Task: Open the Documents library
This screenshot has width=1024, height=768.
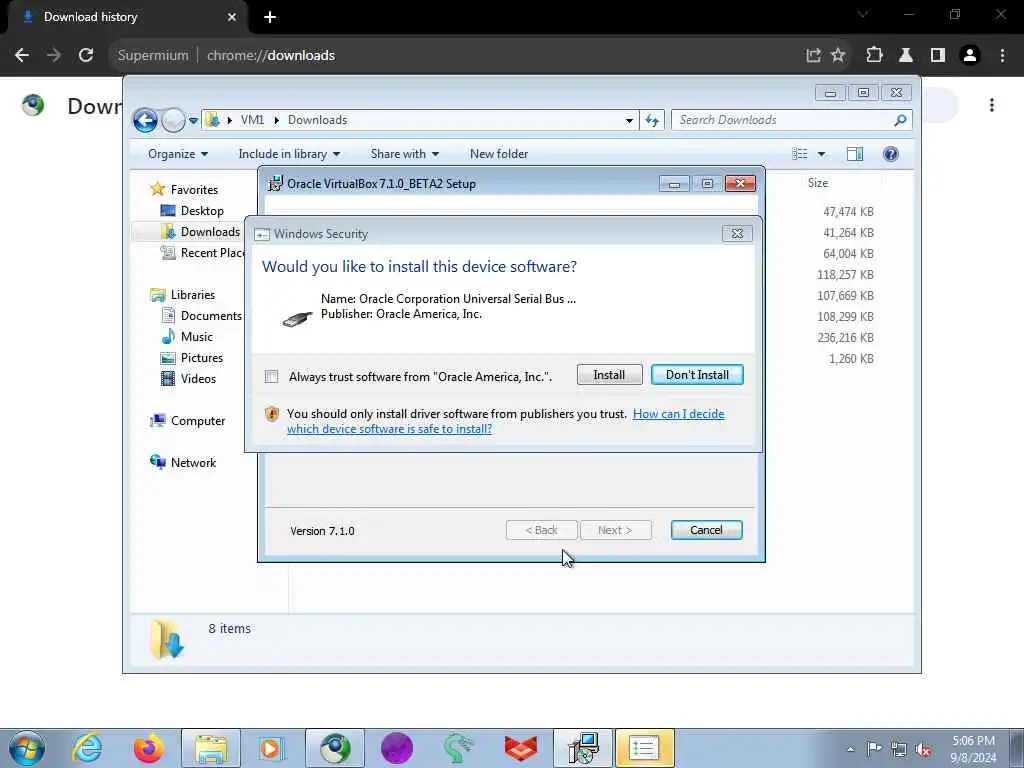Action: pos(211,315)
